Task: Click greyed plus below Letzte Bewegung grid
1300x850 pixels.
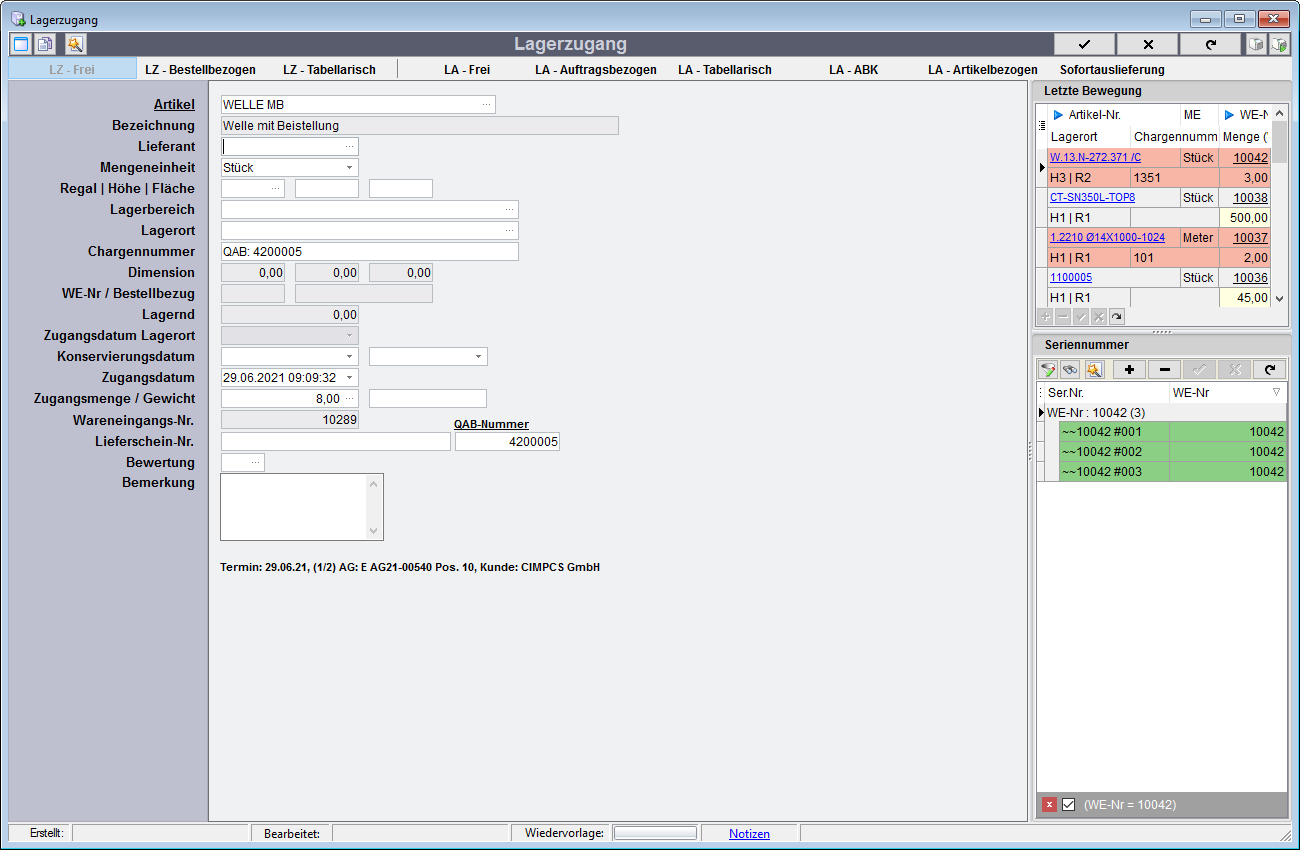Action: point(1045,316)
